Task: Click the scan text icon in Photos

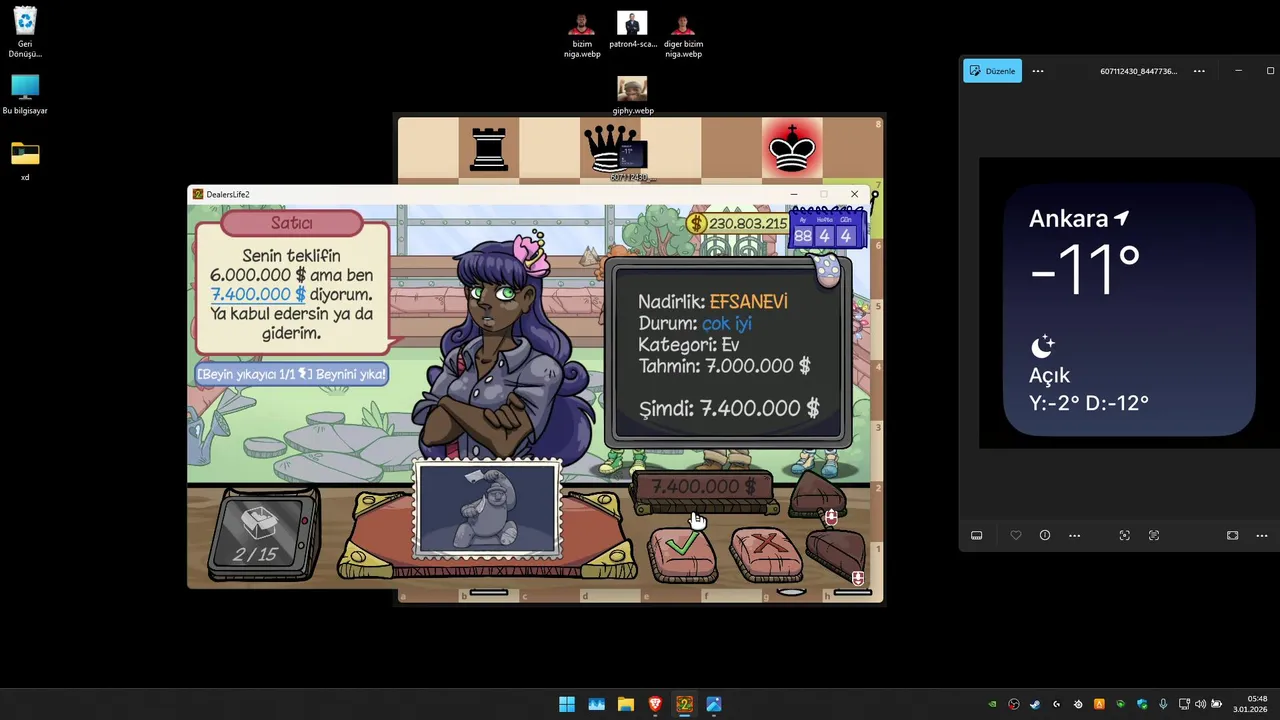Action: click(1153, 536)
